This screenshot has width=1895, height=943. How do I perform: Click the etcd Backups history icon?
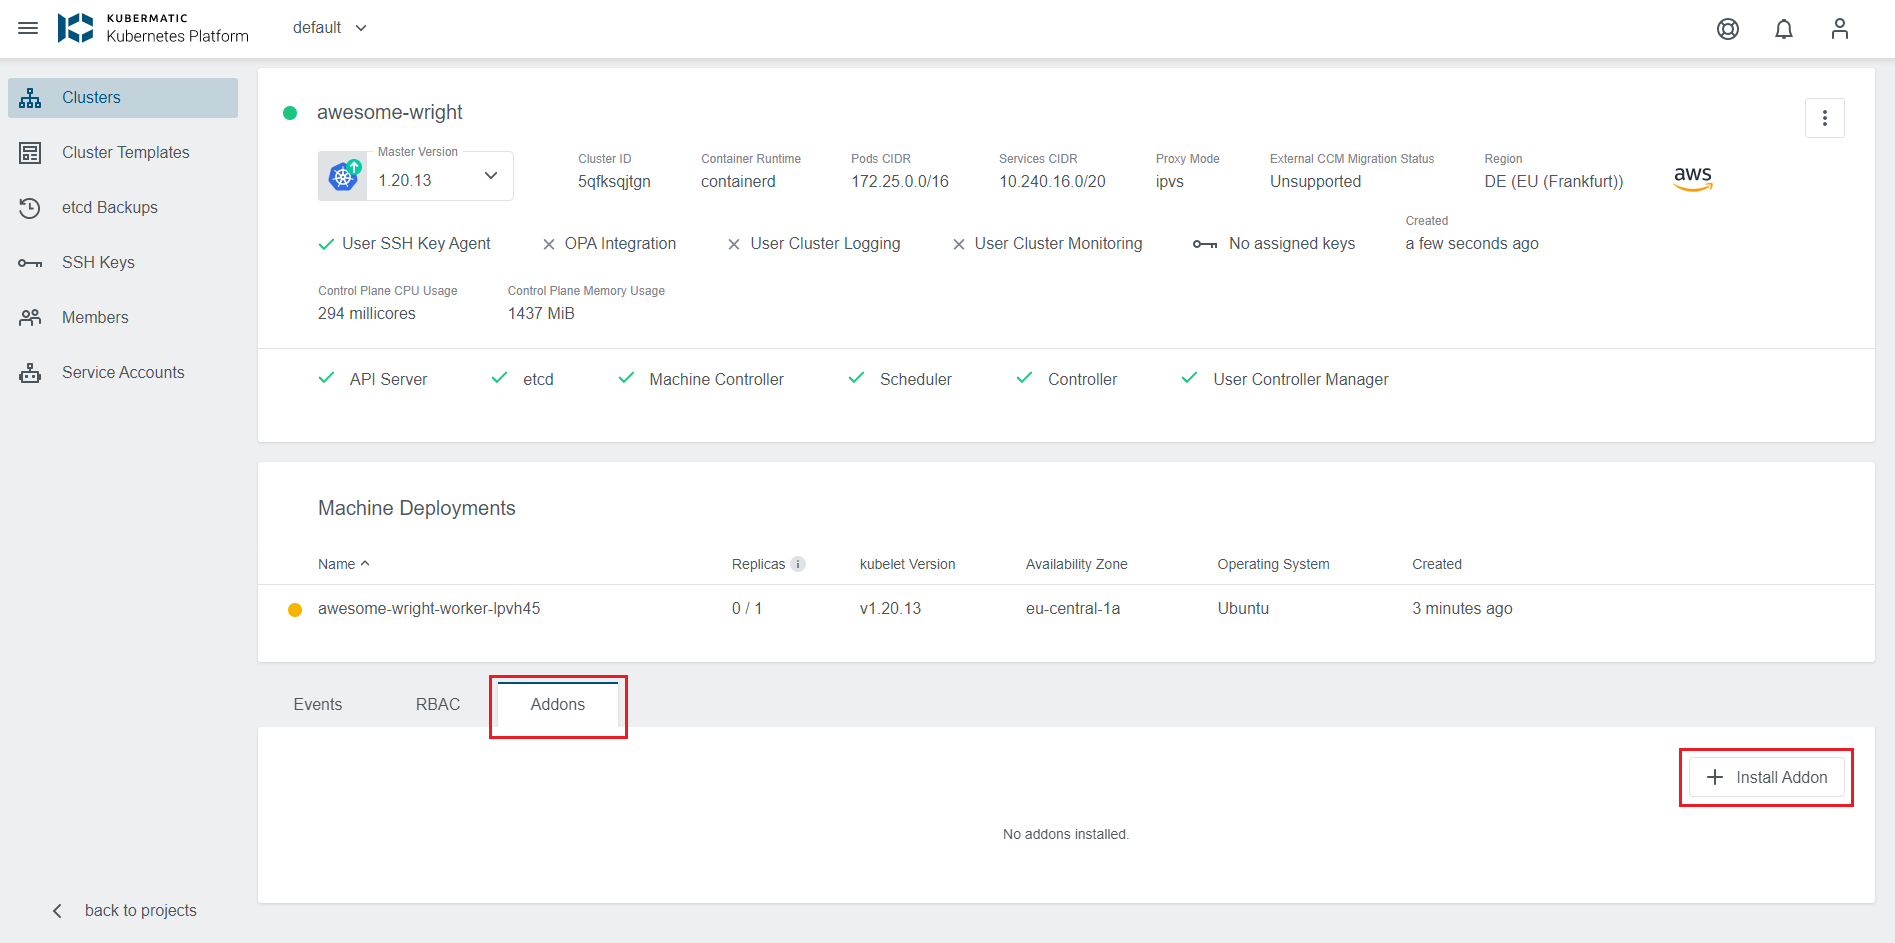tap(30, 208)
